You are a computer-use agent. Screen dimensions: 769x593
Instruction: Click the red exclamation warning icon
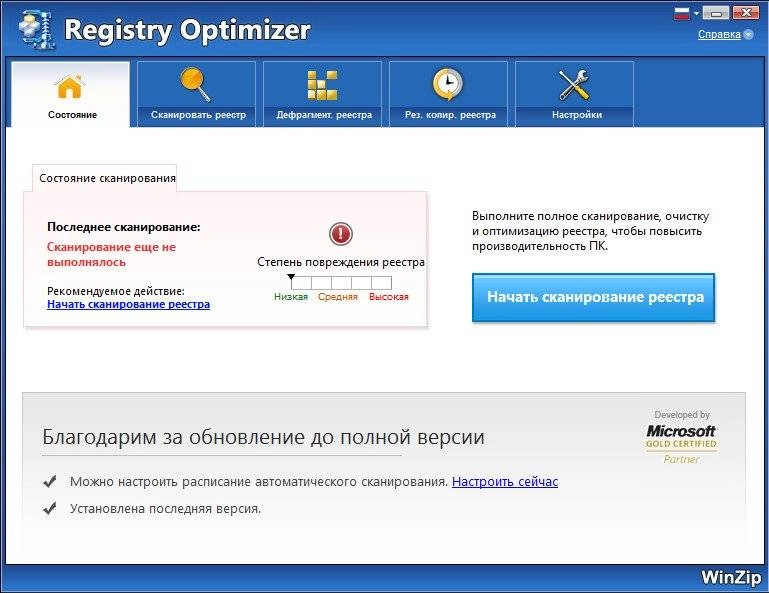[x=340, y=233]
